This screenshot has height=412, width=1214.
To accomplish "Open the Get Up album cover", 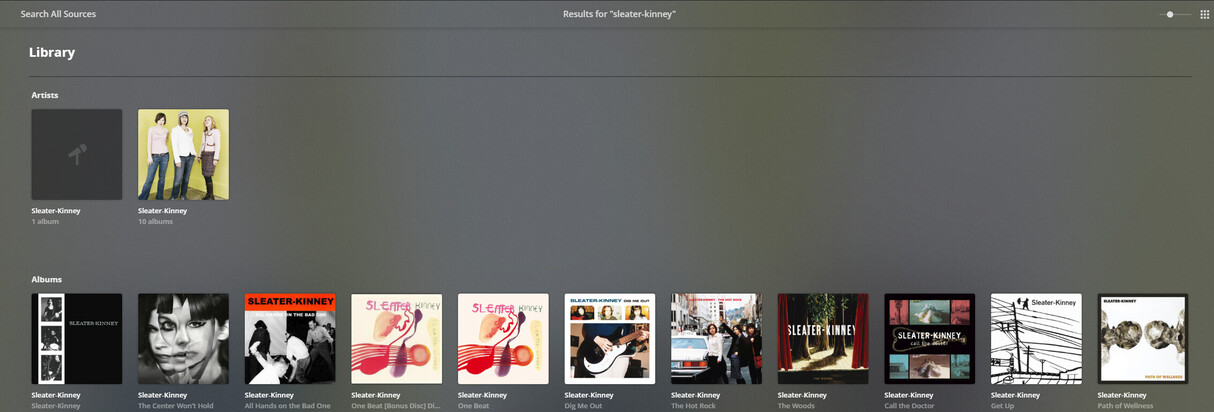I will (x=1036, y=339).
